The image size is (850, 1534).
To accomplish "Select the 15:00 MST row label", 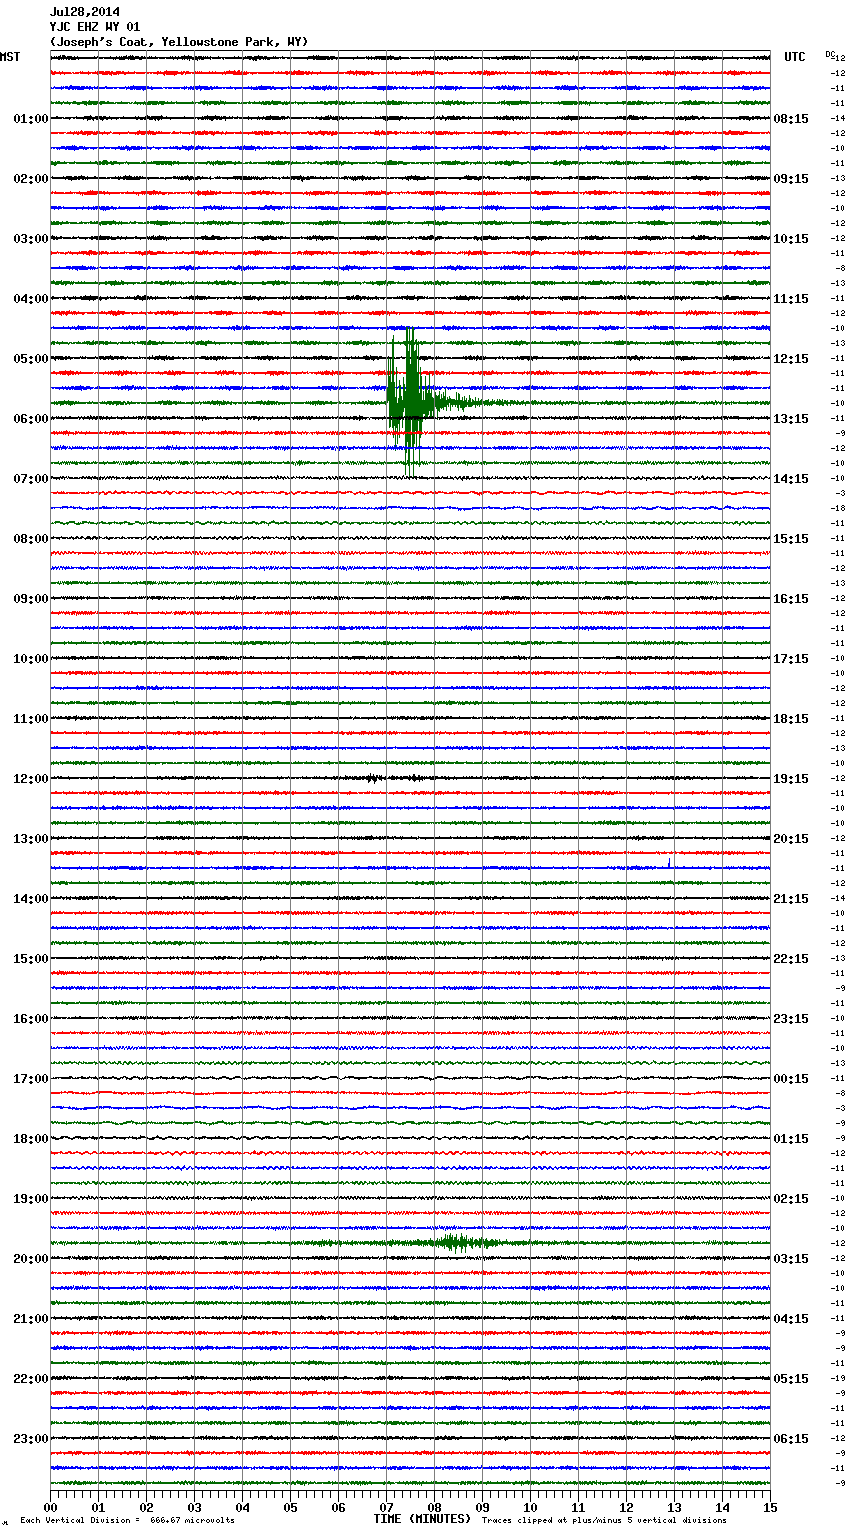I will point(31,959).
